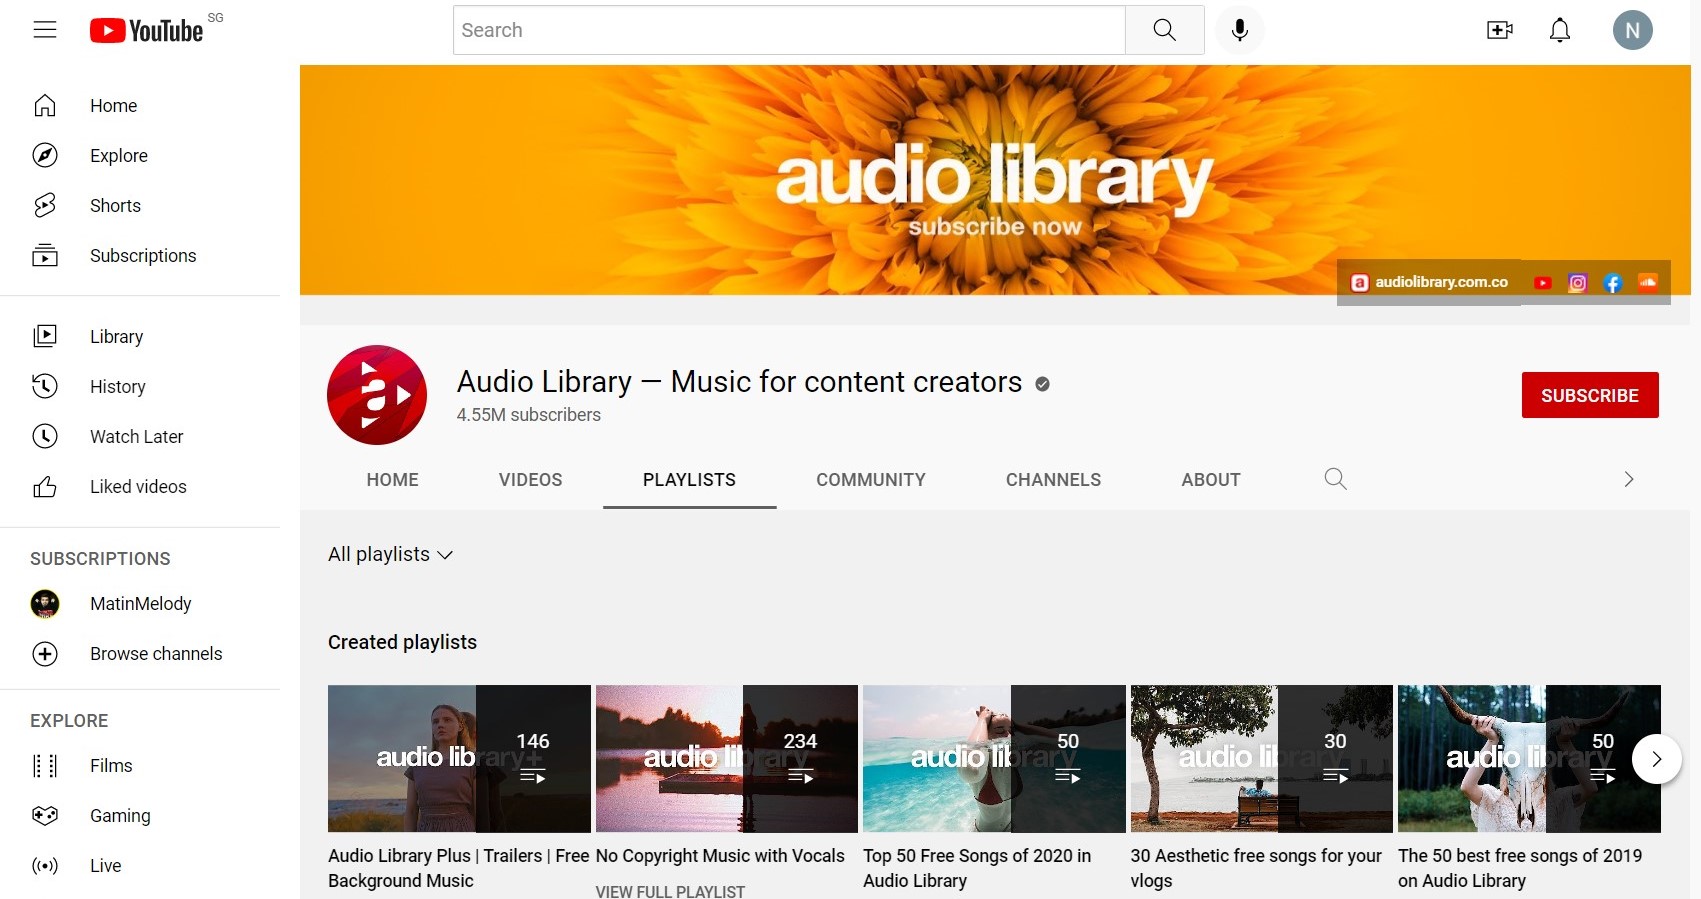Click the Audio Library channel avatar

click(377, 395)
